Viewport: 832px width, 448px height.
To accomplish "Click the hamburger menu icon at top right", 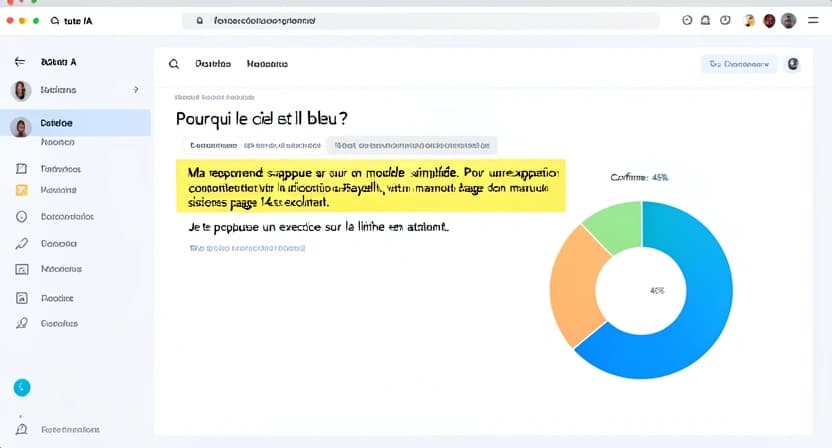I will (x=813, y=21).
